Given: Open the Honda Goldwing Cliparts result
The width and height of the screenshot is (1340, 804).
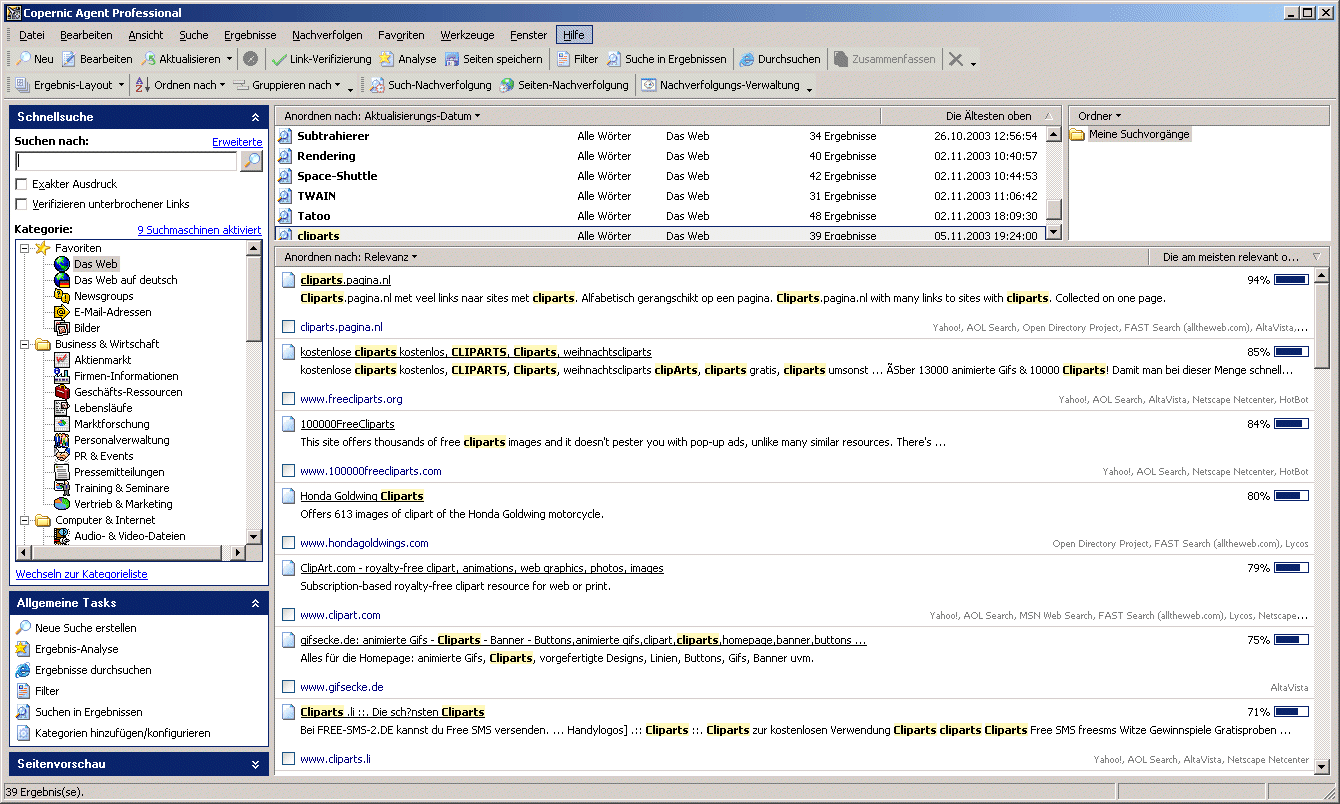Looking at the screenshot, I should click(362, 496).
